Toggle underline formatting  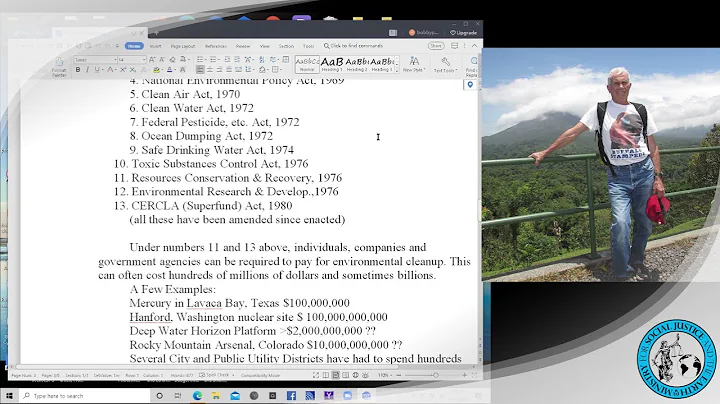coord(96,70)
